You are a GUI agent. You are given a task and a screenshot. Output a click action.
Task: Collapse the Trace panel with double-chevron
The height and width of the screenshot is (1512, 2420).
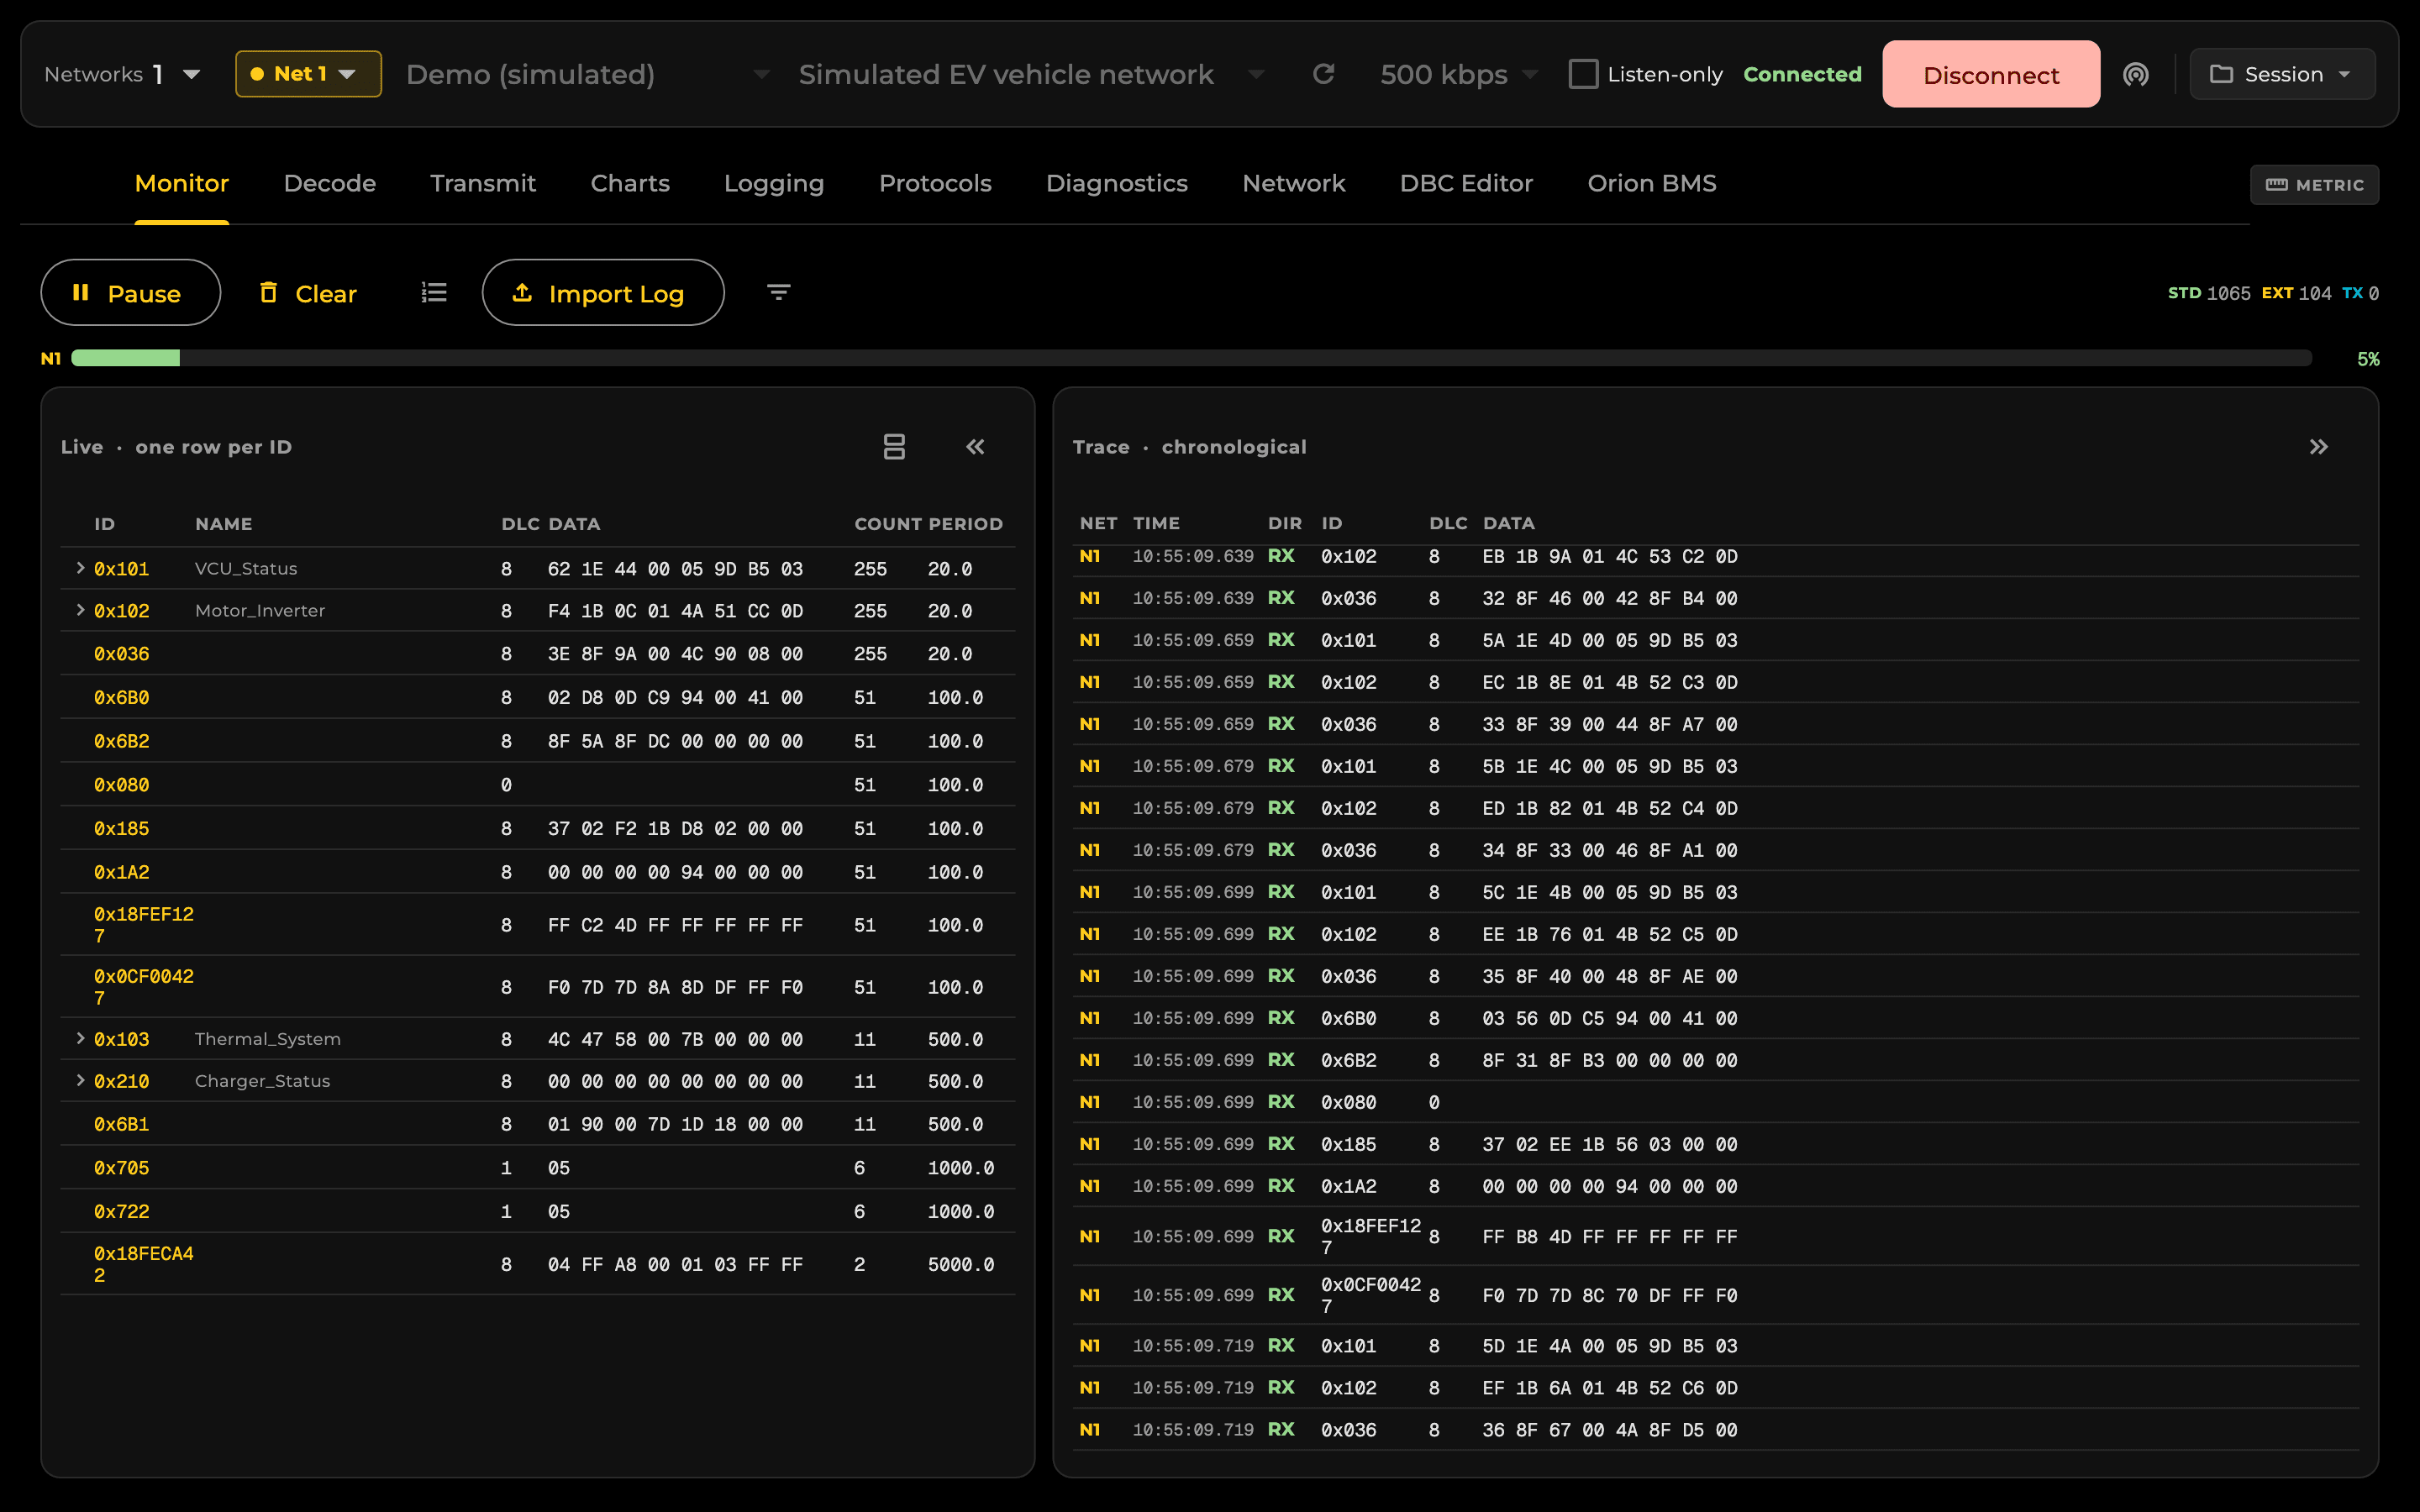[x=2318, y=446]
